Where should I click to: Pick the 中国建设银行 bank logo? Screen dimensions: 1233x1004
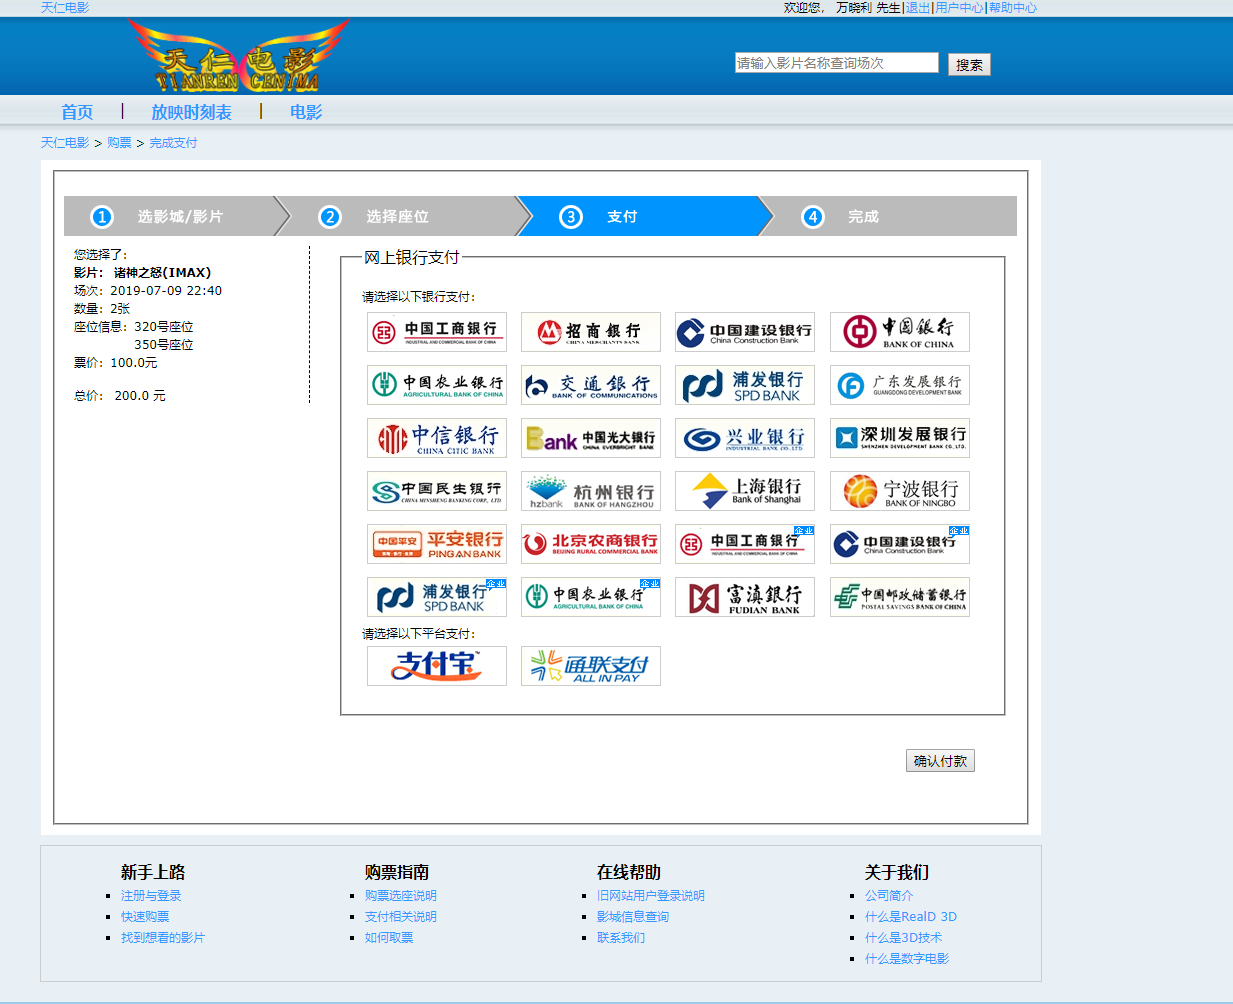click(744, 331)
